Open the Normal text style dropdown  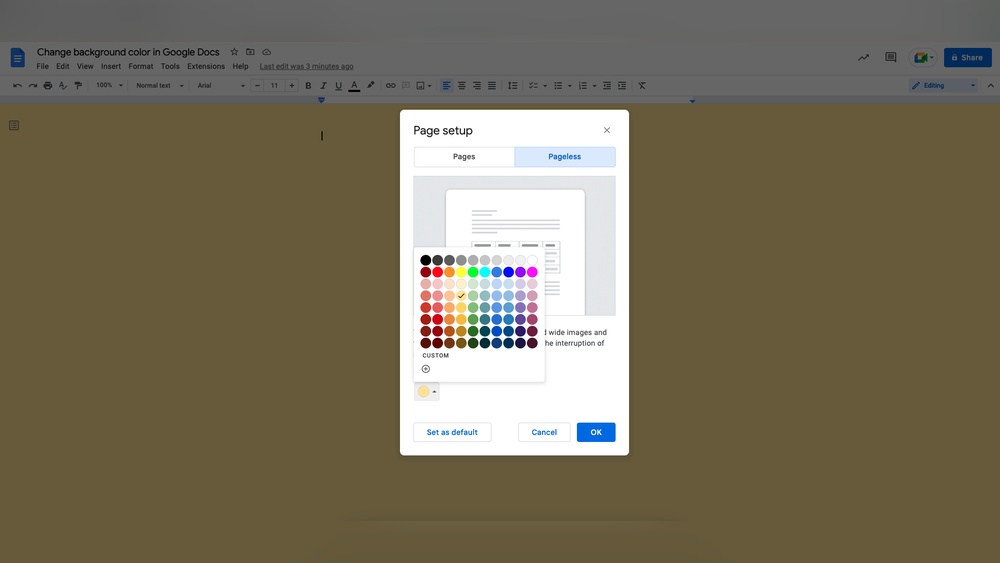[x=159, y=85]
